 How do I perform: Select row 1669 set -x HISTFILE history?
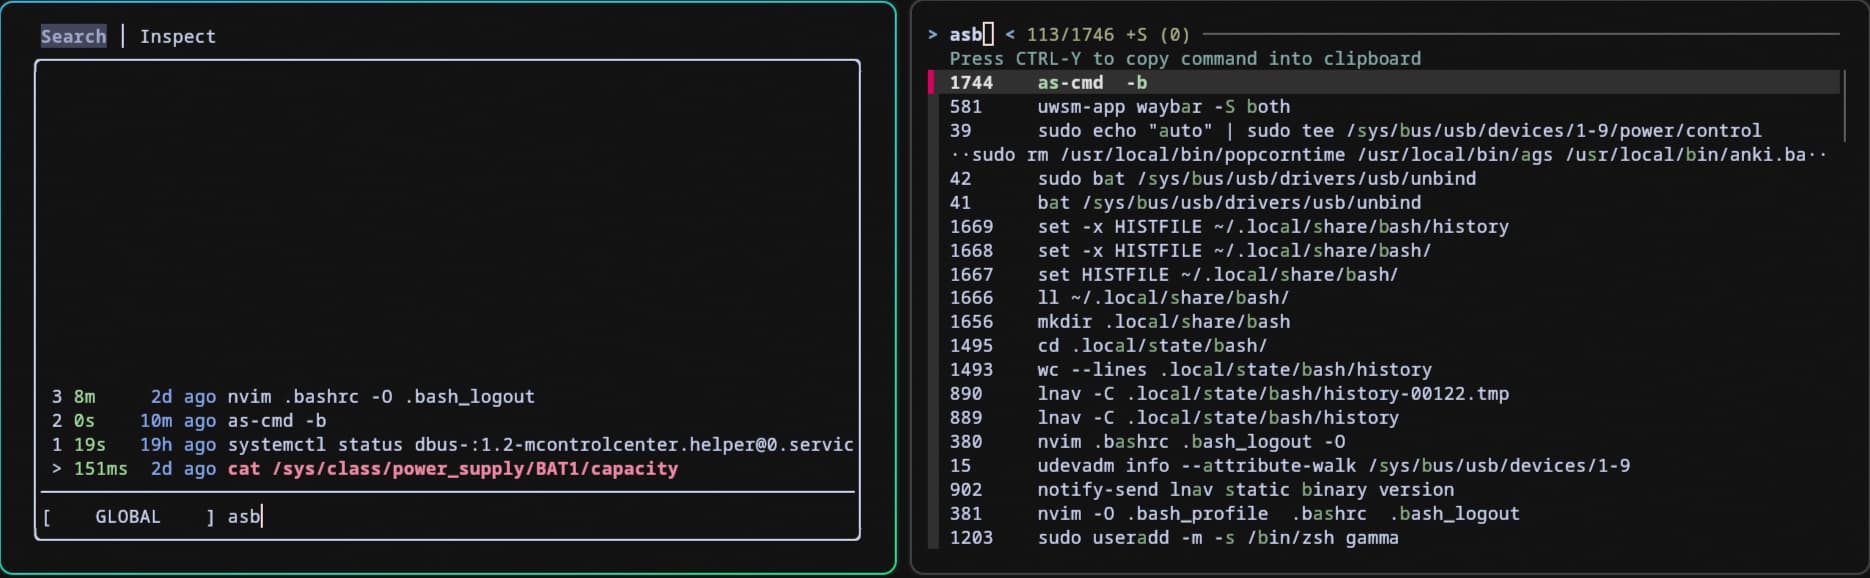click(1384, 227)
